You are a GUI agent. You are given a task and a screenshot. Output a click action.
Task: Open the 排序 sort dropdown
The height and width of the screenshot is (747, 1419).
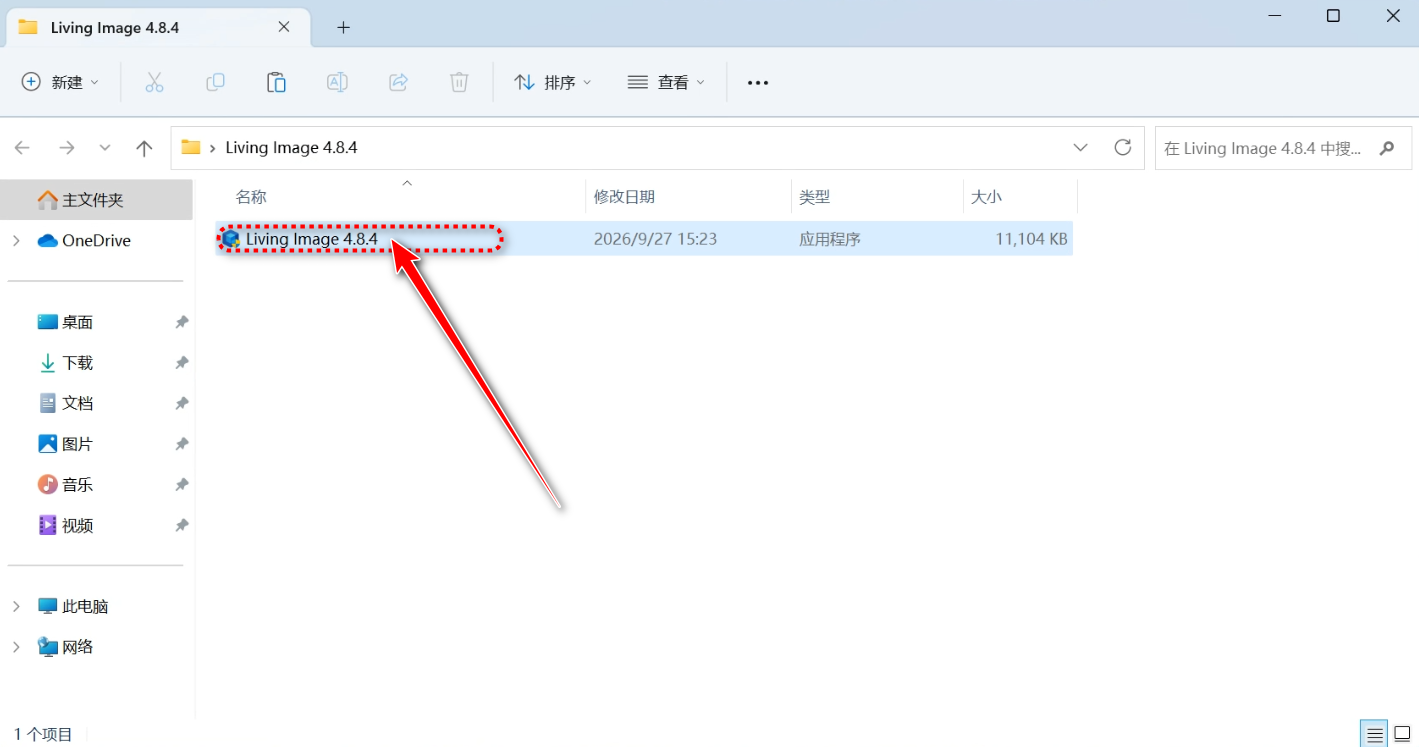[552, 82]
